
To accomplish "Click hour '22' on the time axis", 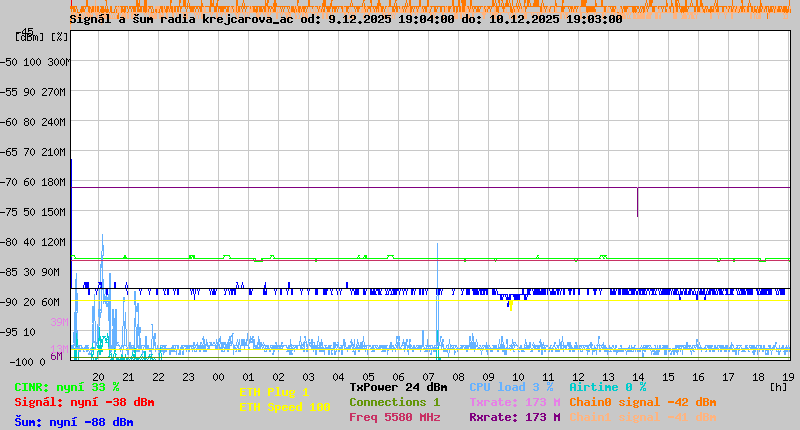I will pyautogui.click(x=159, y=377).
